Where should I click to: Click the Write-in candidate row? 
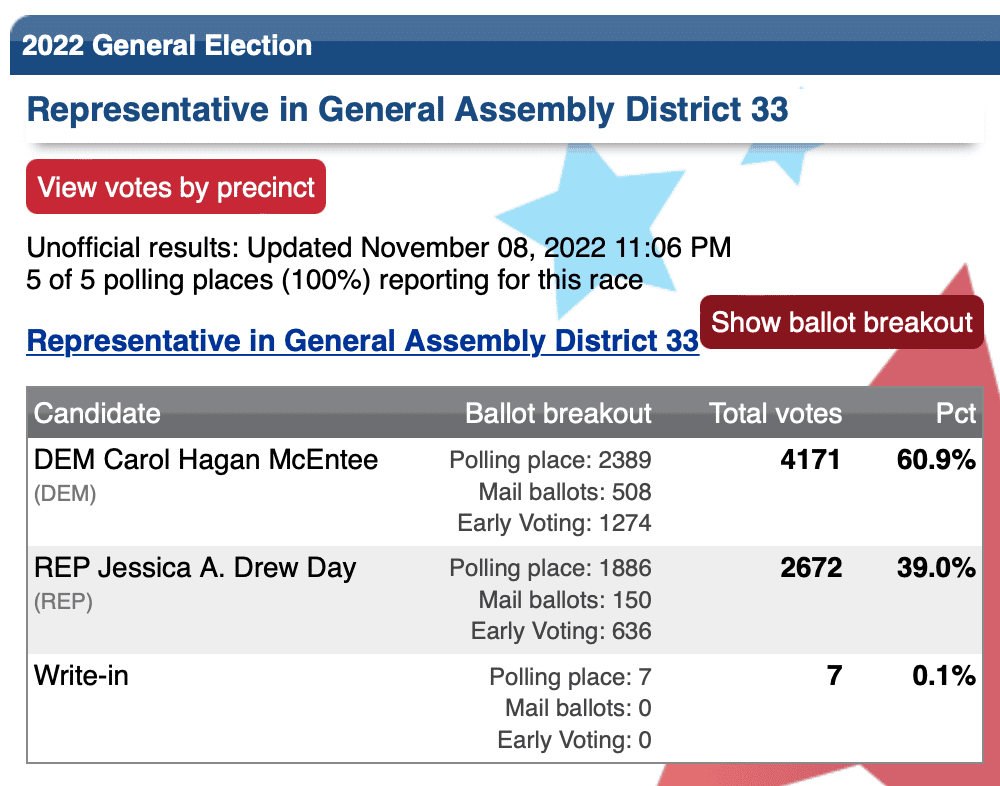(x=504, y=708)
